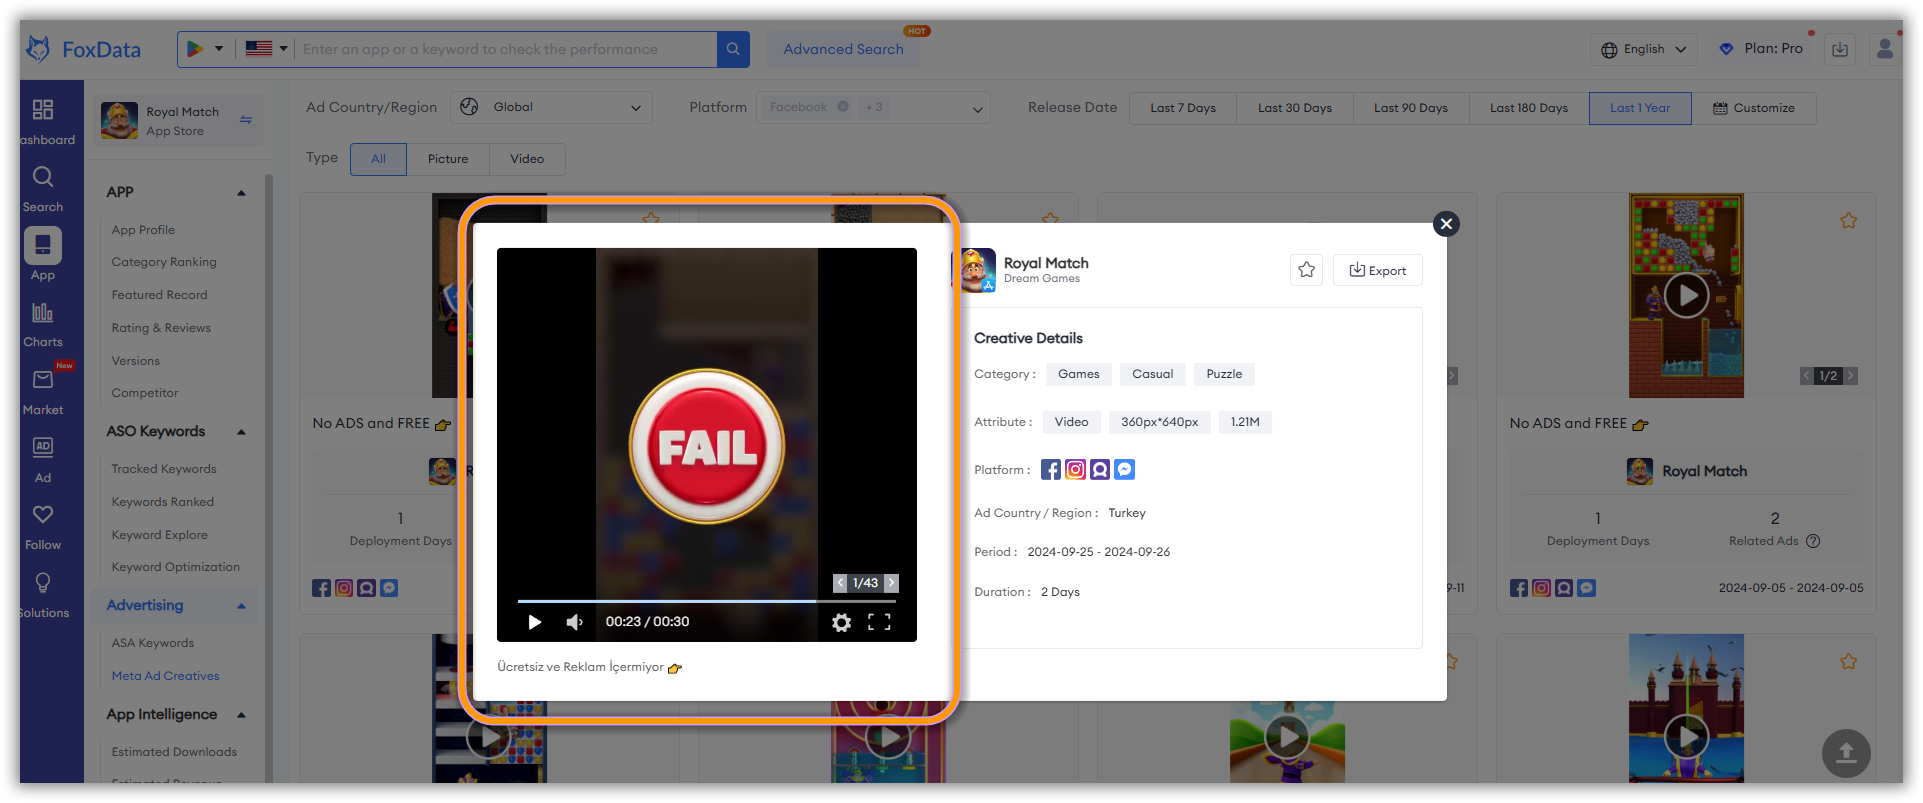The image size is (1923, 803).
Task: Open the Ad sidebar icon
Action: [43, 447]
